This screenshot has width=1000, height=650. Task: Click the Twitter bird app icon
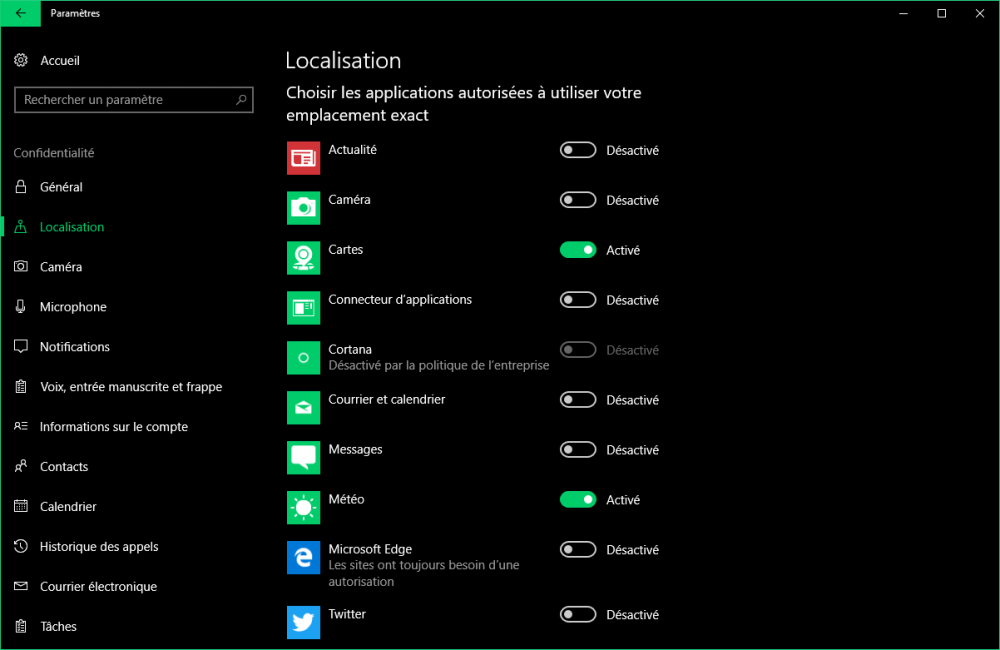pyautogui.click(x=303, y=622)
